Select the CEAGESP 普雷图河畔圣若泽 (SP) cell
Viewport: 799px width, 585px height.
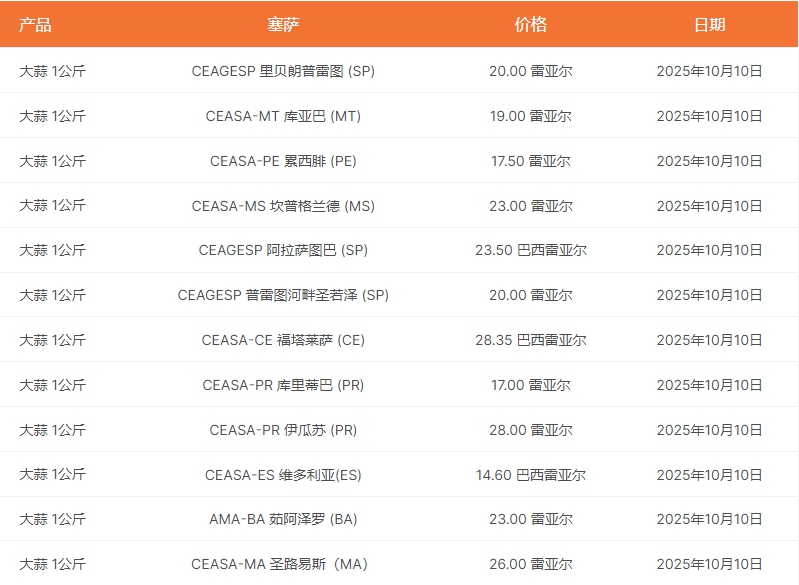pyautogui.click(x=283, y=295)
